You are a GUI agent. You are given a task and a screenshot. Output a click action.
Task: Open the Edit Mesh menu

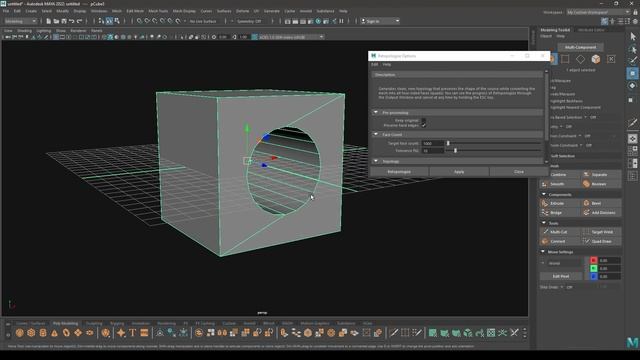pos(135,11)
